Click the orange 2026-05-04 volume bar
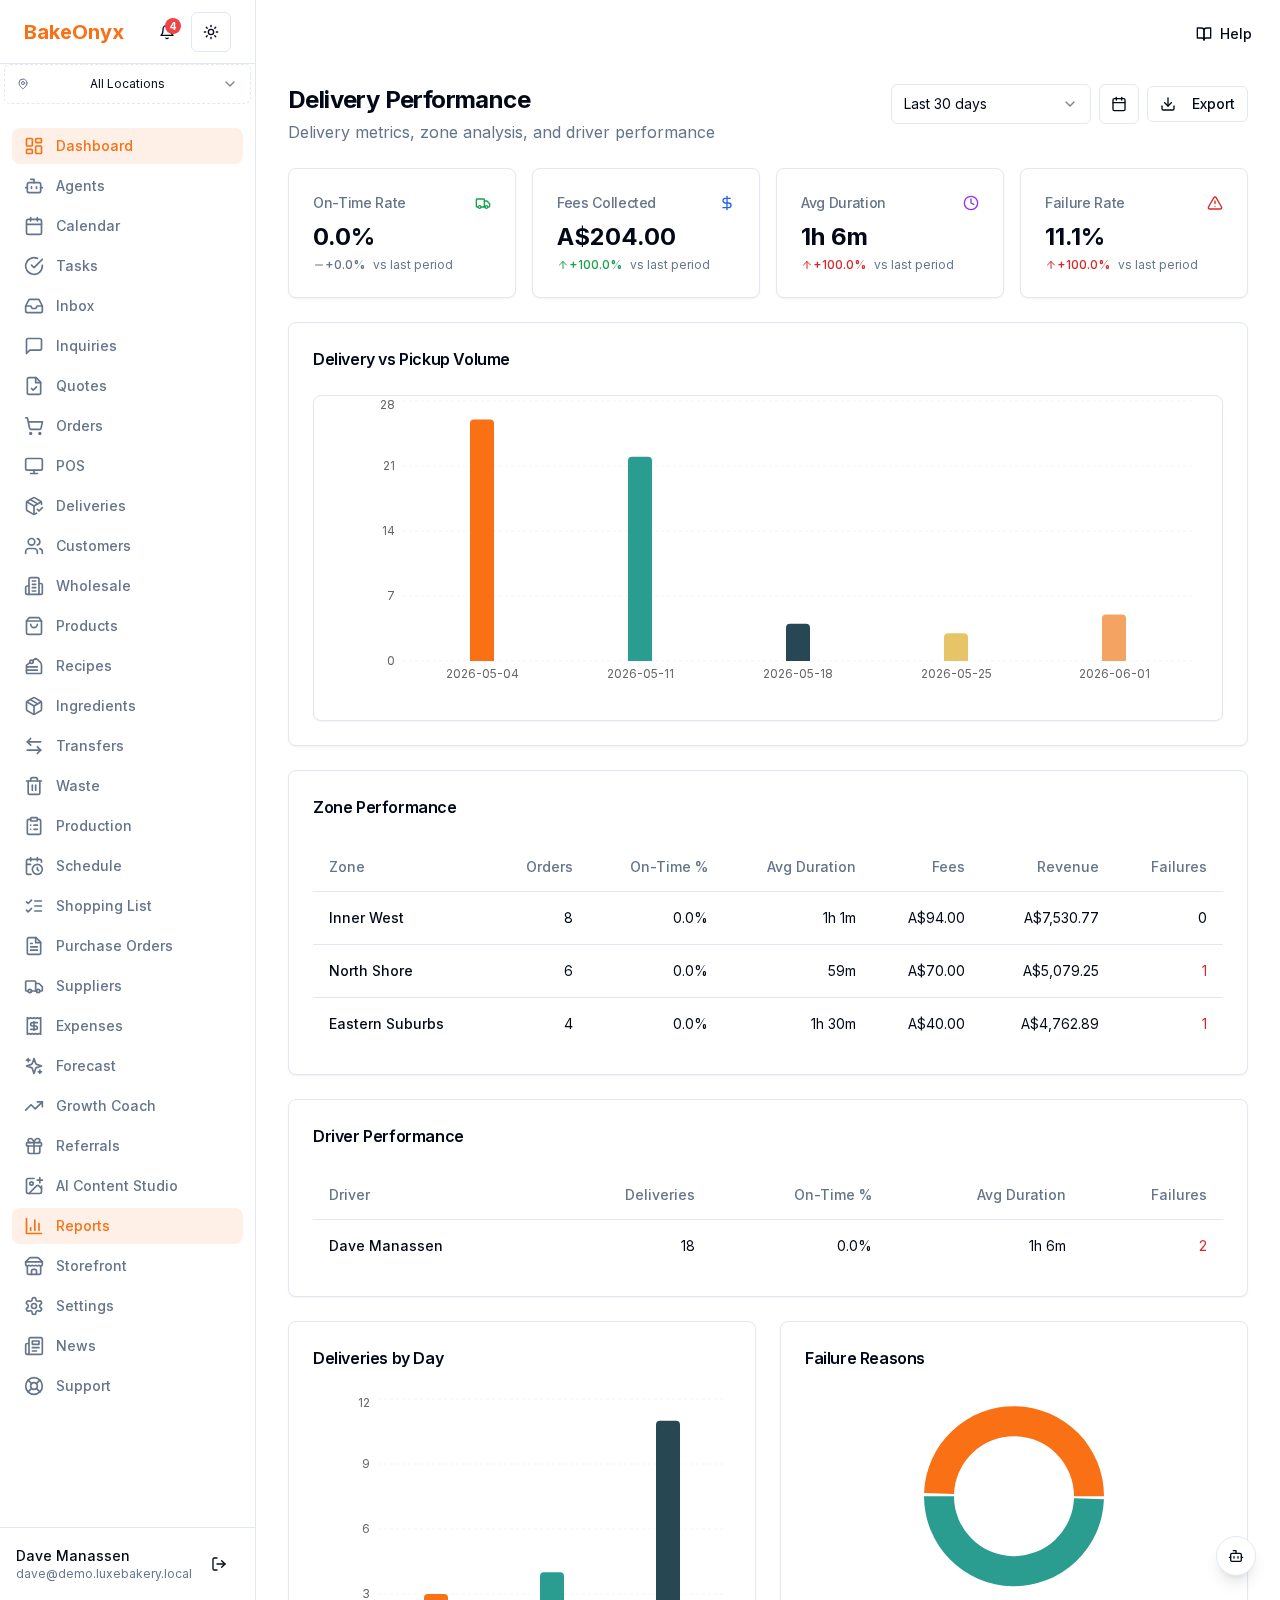 click(482, 540)
